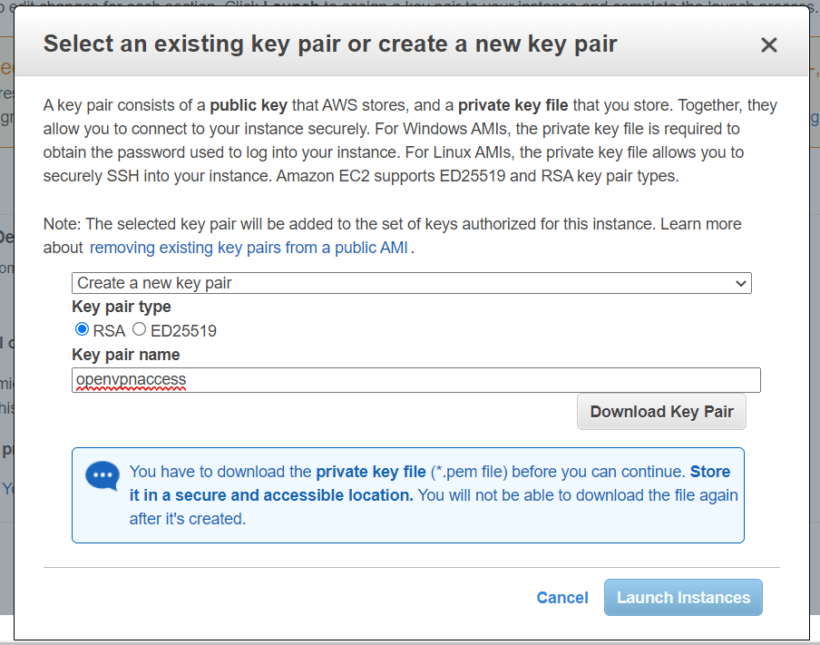
Task: Close the key pair dialog
Action: pyautogui.click(x=768, y=45)
